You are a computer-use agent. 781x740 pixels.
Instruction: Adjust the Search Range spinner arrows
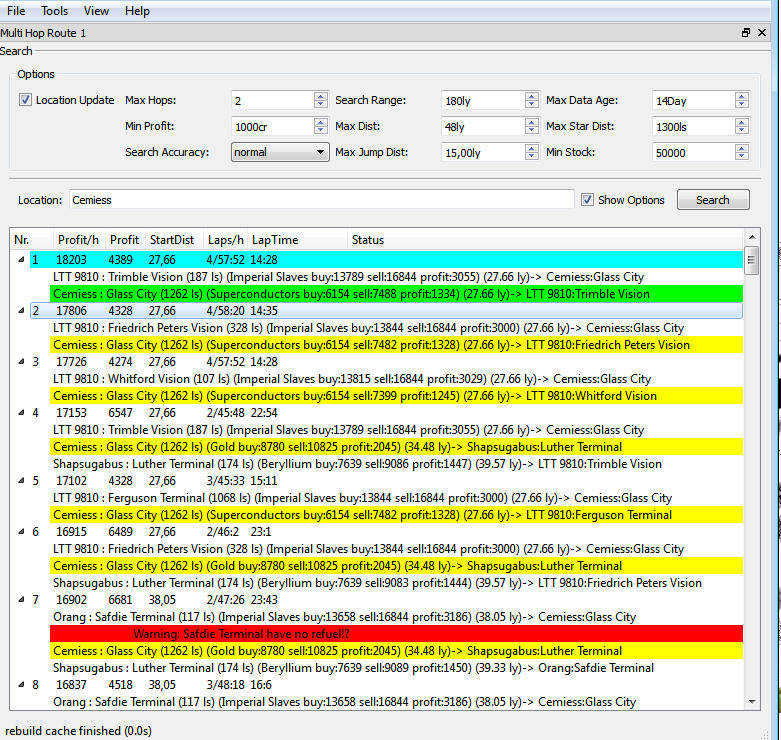531,100
